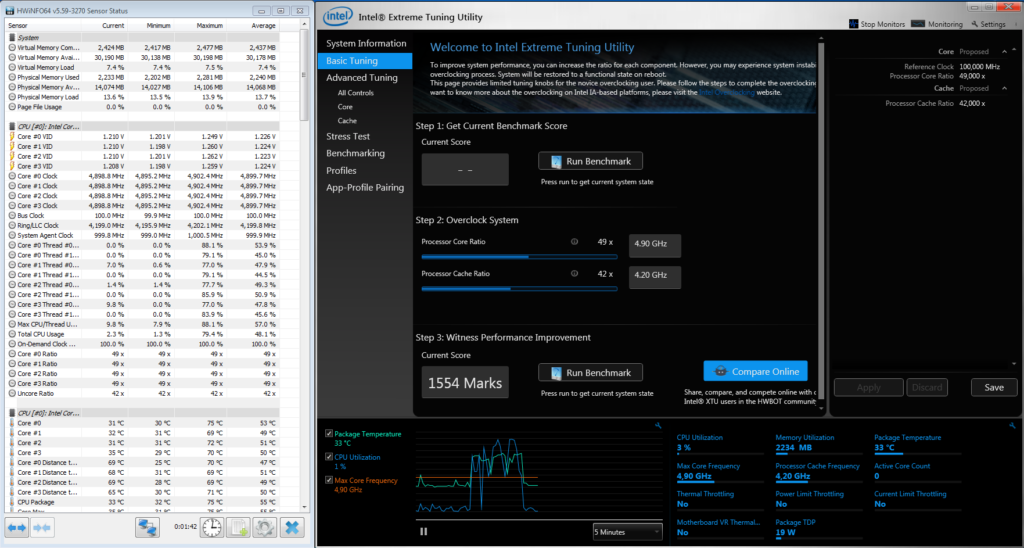Click info icon beside Processor Cache Ratio
Screen dimensions: 1024x548
(x=575, y=274)
